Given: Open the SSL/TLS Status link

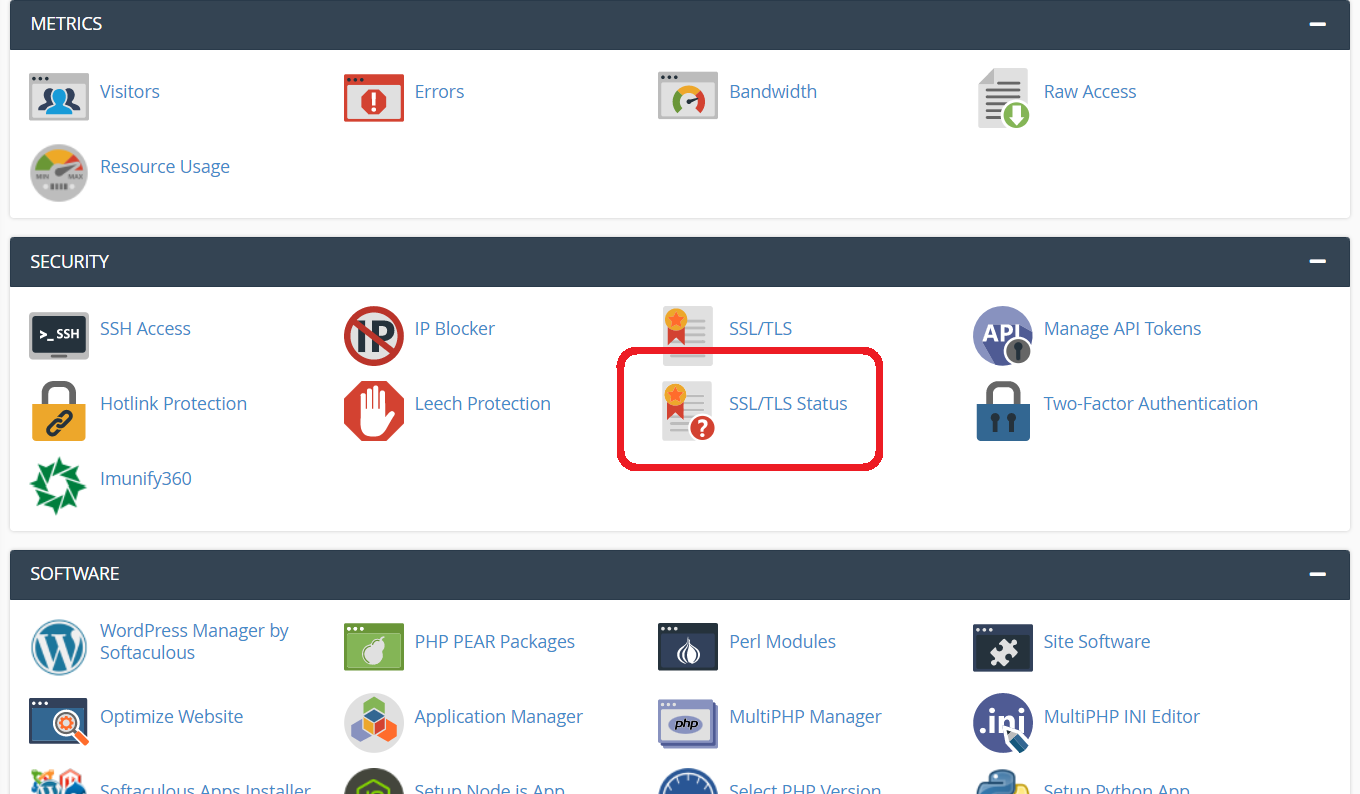Looking at the screenshot, I should point(788,404).
